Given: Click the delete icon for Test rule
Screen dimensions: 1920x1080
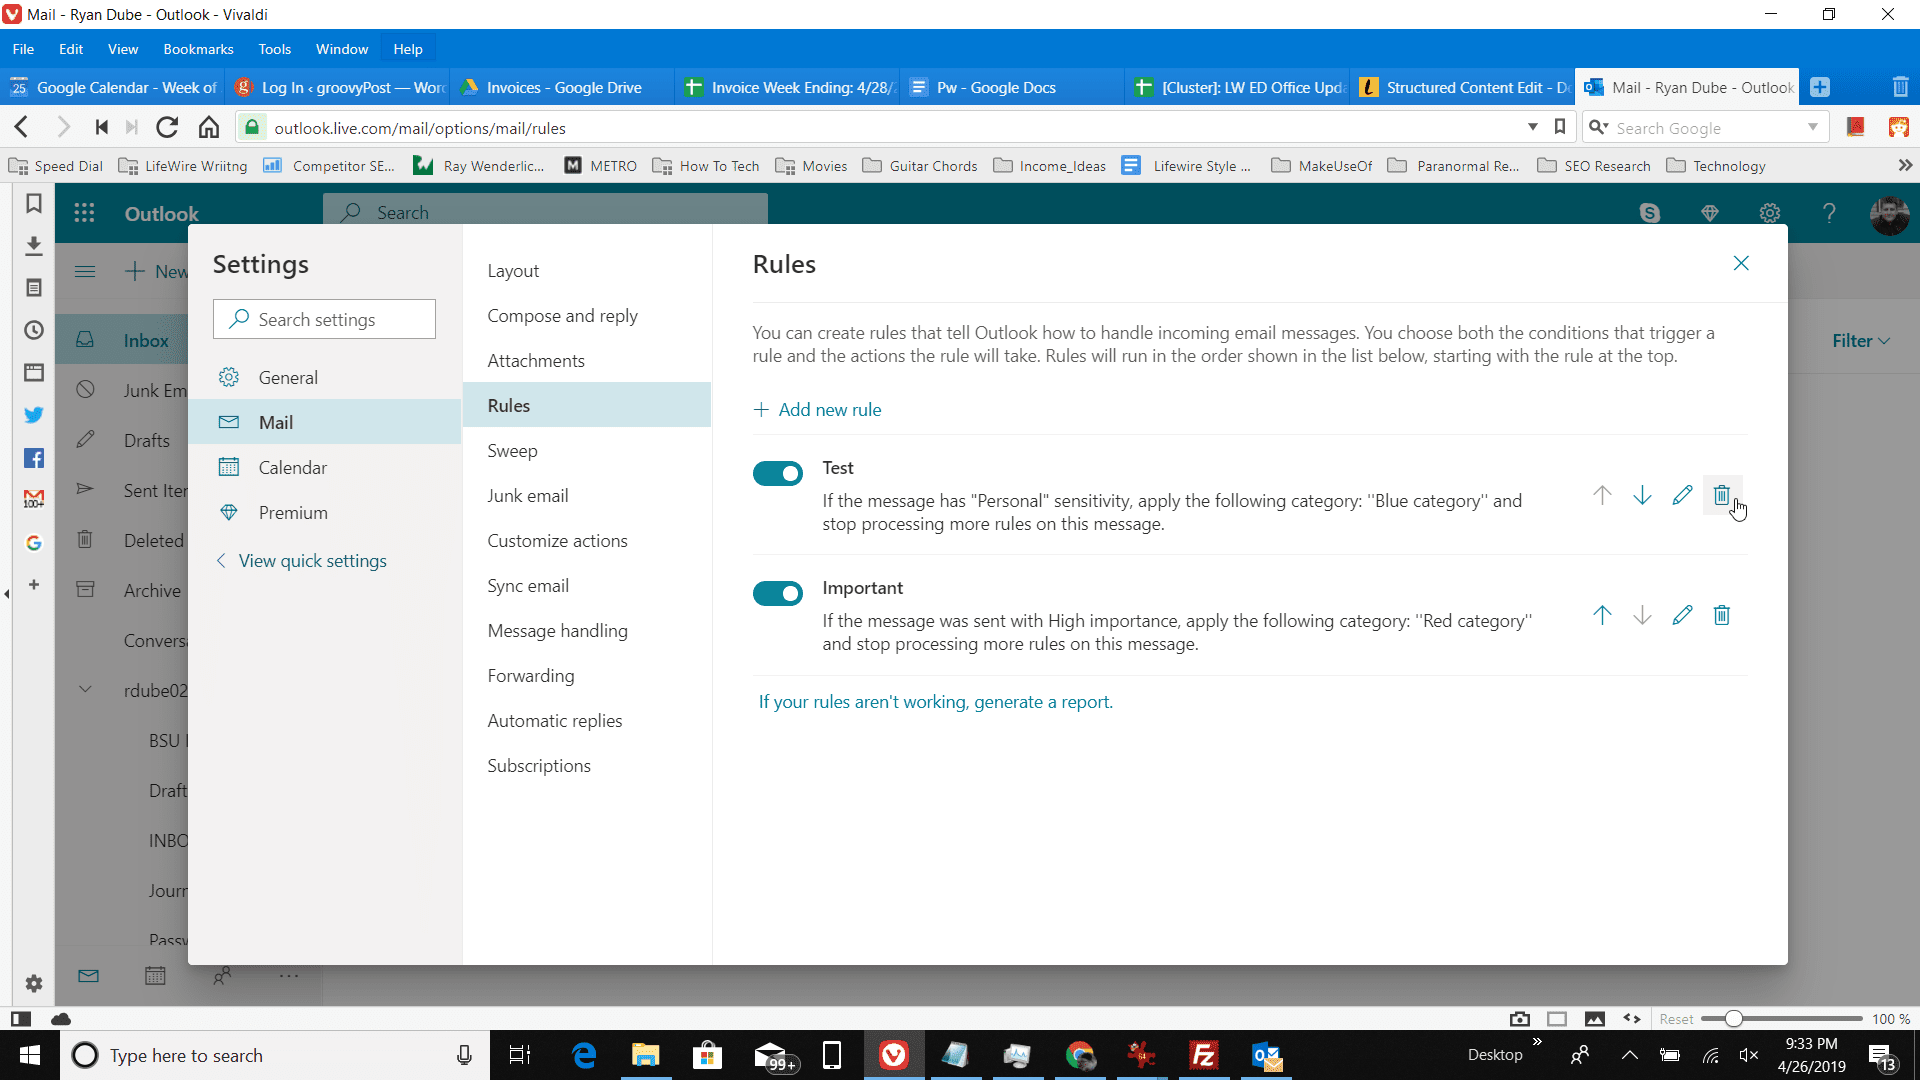Looking at the screenshot, I should tap(1722, 496).
